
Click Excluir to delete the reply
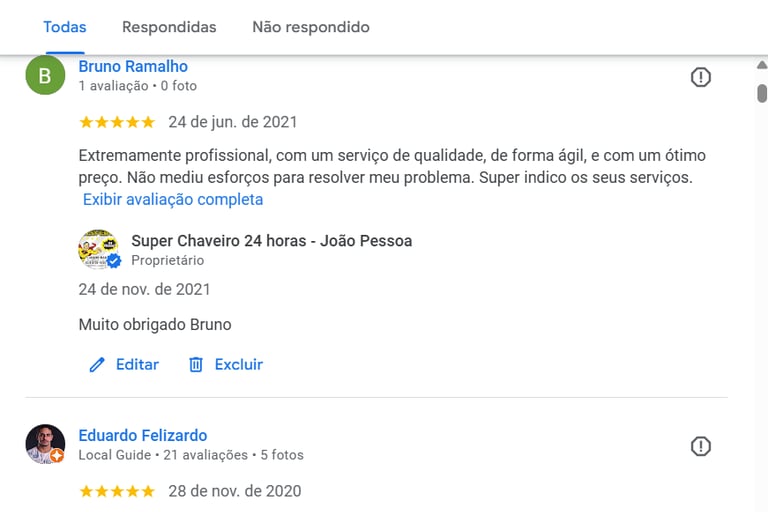[239, 365]
